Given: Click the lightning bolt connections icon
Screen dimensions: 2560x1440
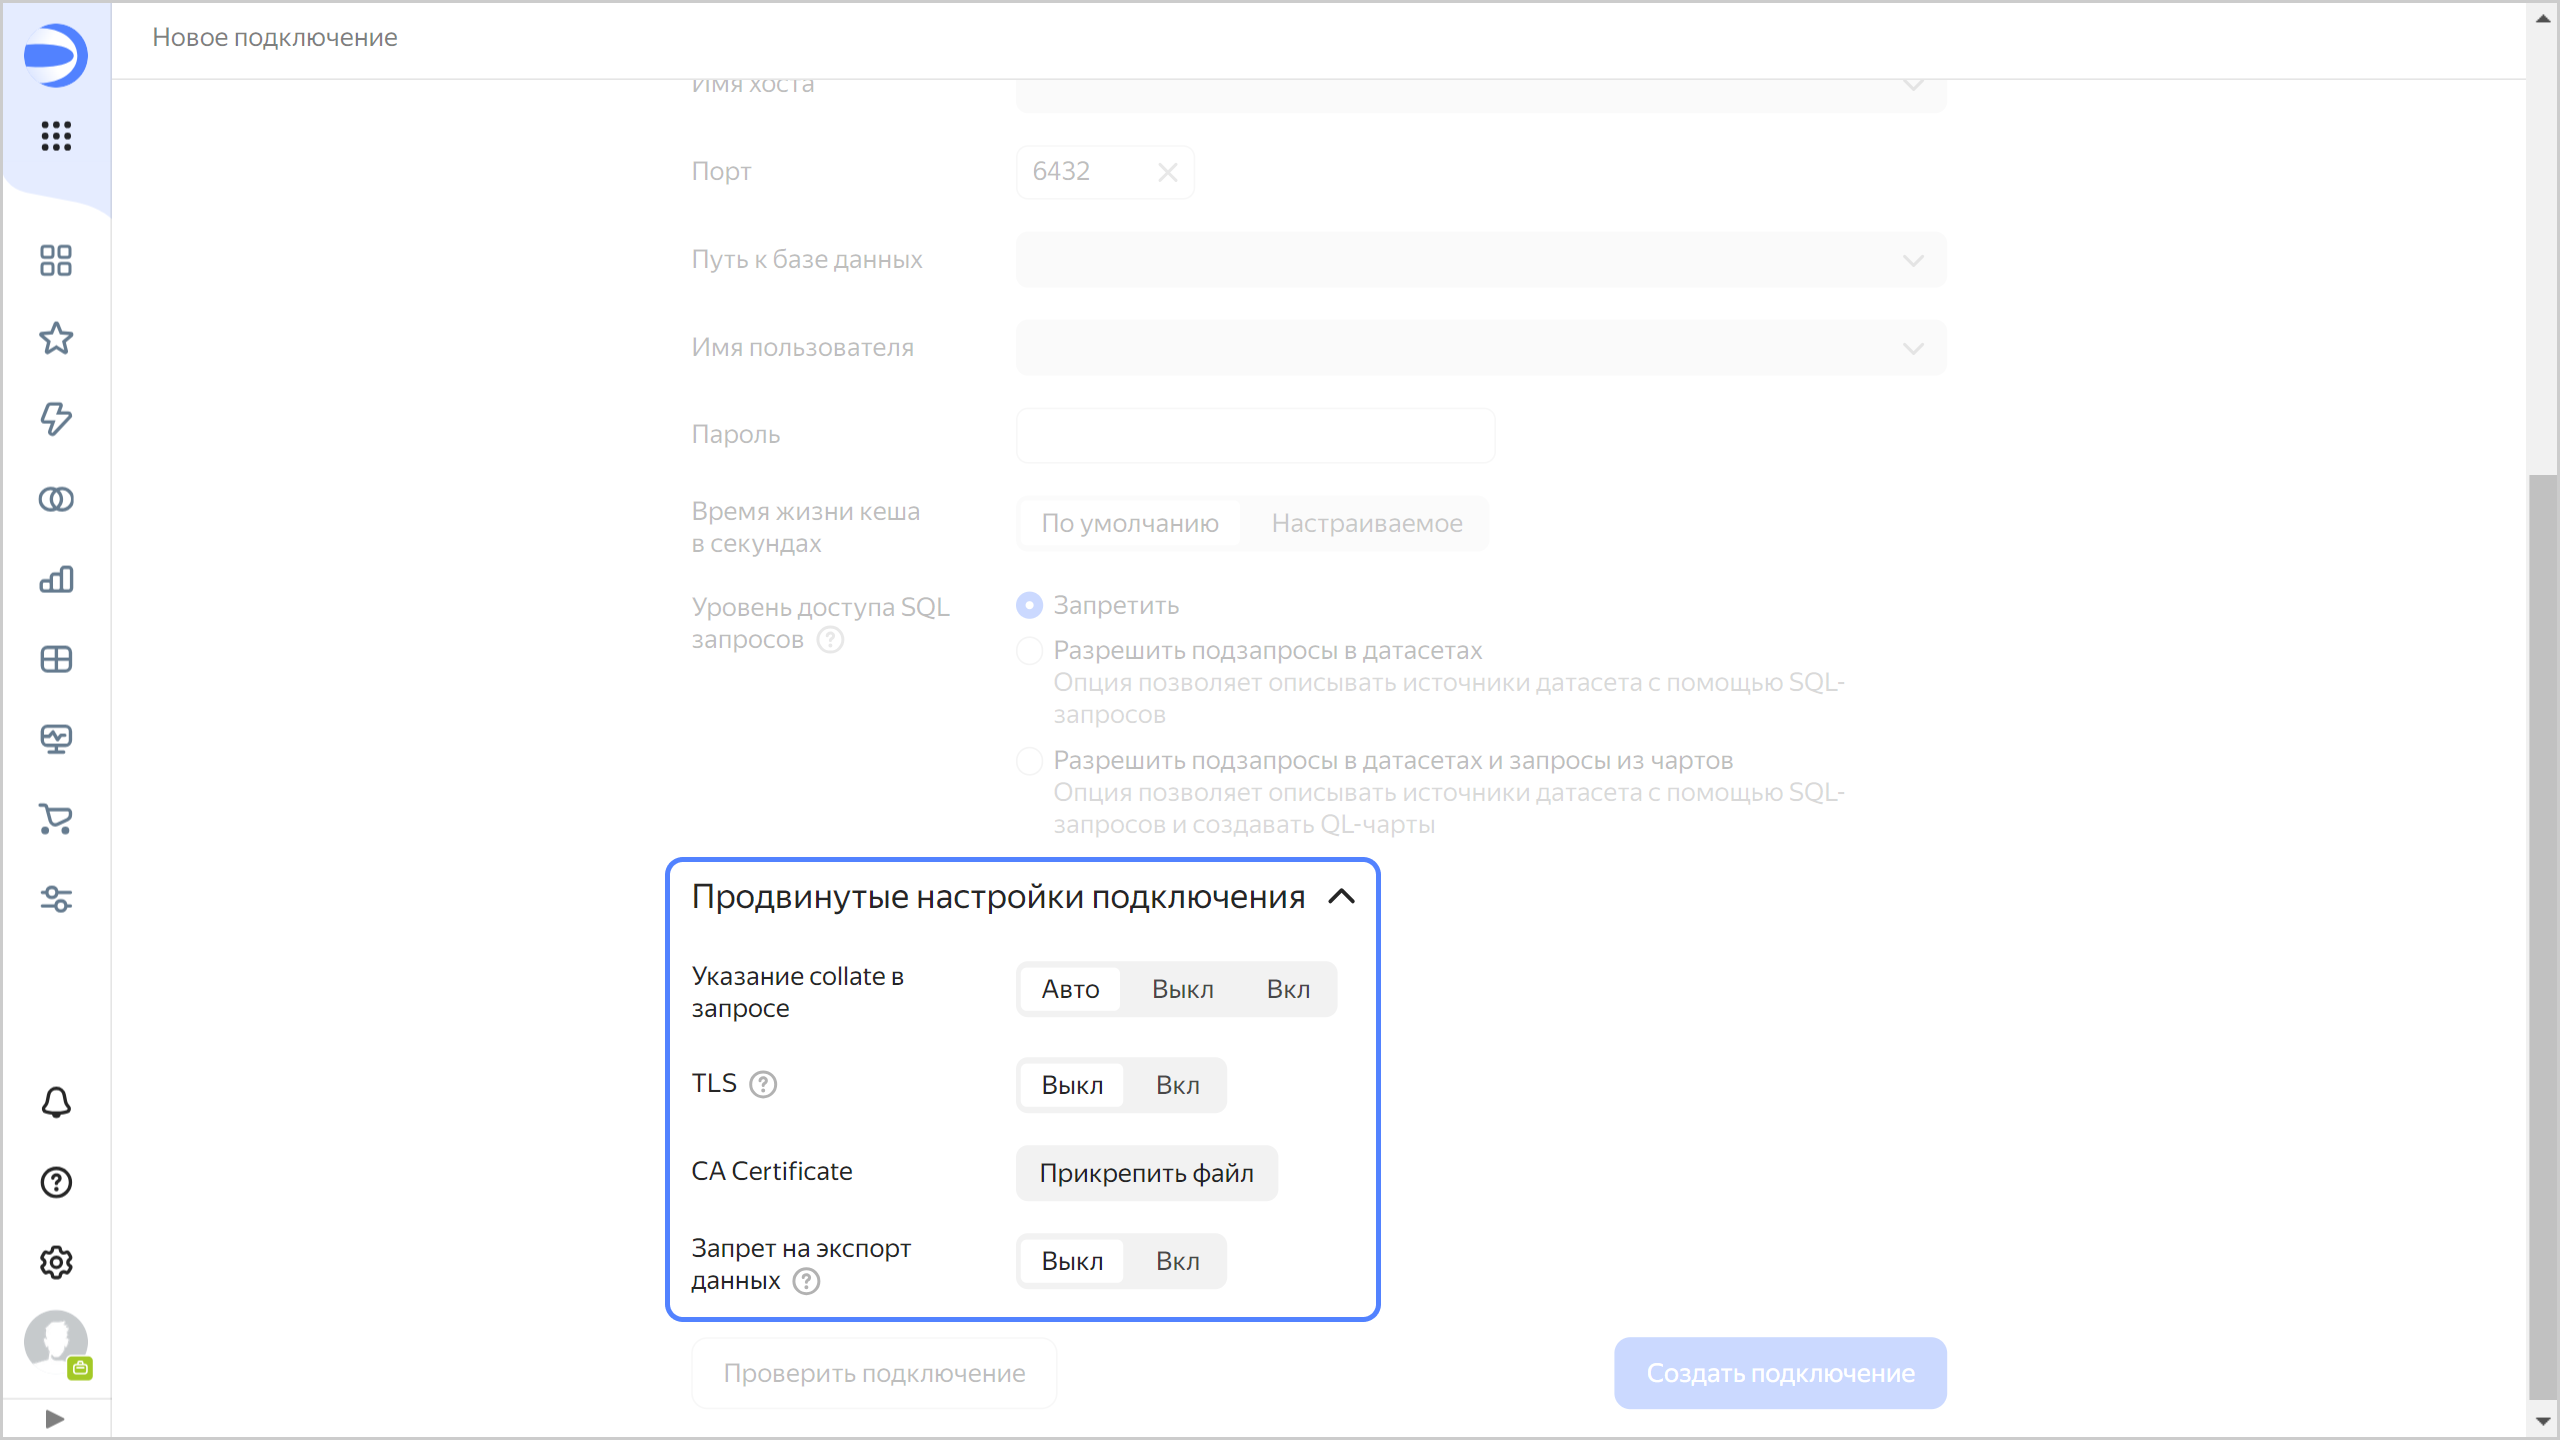Looking at the screenshot, I should tap(56, 418).
